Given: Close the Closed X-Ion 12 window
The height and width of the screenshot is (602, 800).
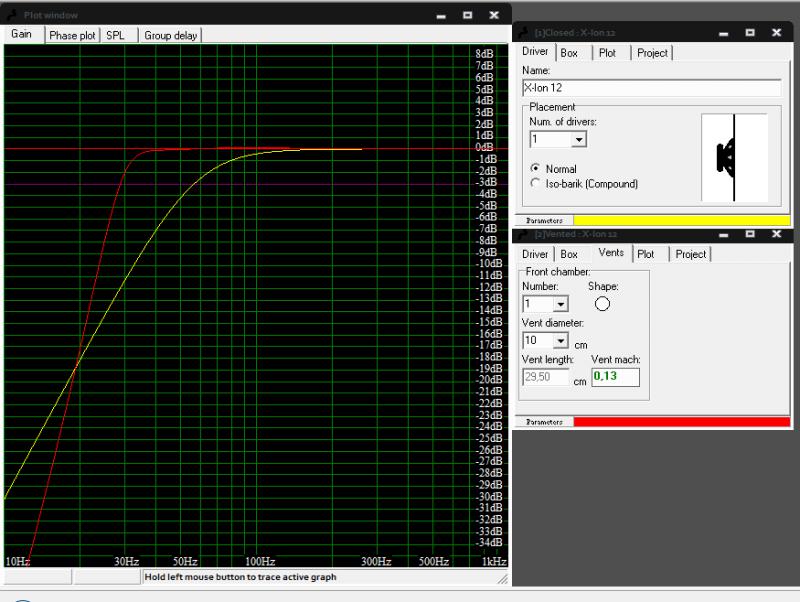Looking at the screenshot, I should (777, 33).
